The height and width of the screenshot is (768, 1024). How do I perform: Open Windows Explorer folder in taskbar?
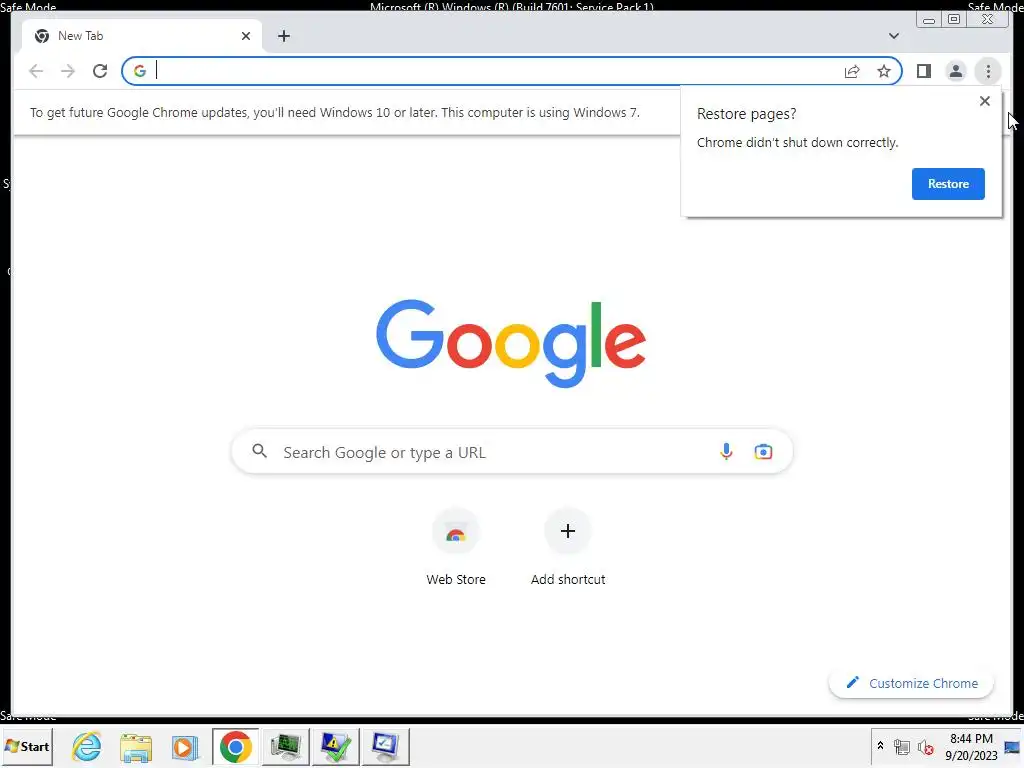(136, 747)
